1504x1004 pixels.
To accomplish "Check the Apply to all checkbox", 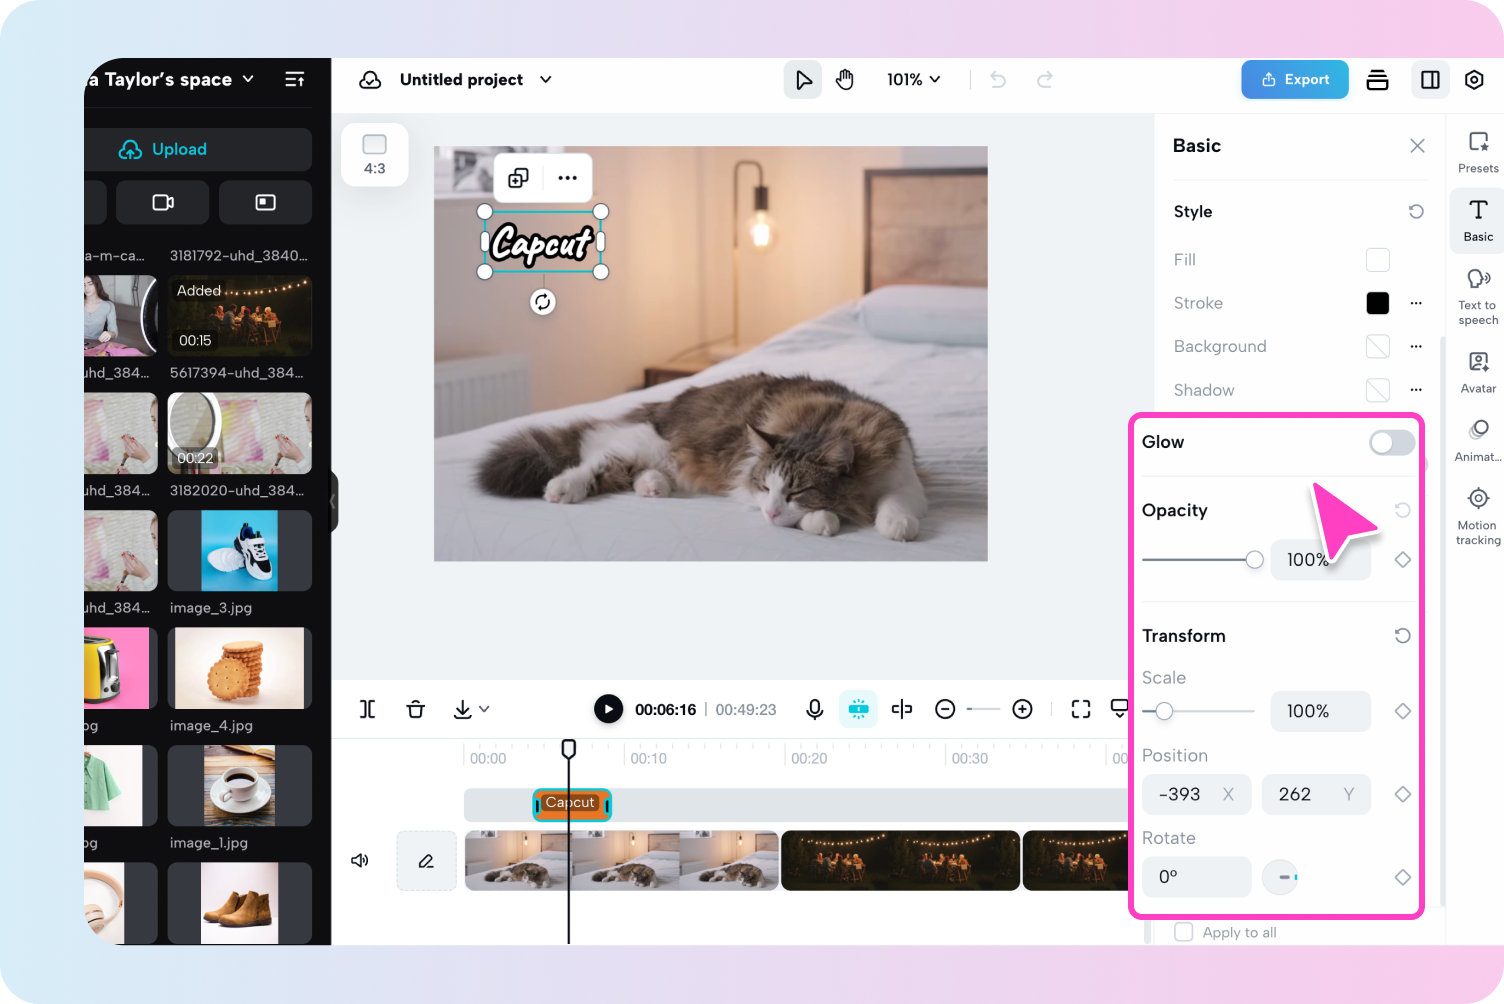I will click(1184, 932).
